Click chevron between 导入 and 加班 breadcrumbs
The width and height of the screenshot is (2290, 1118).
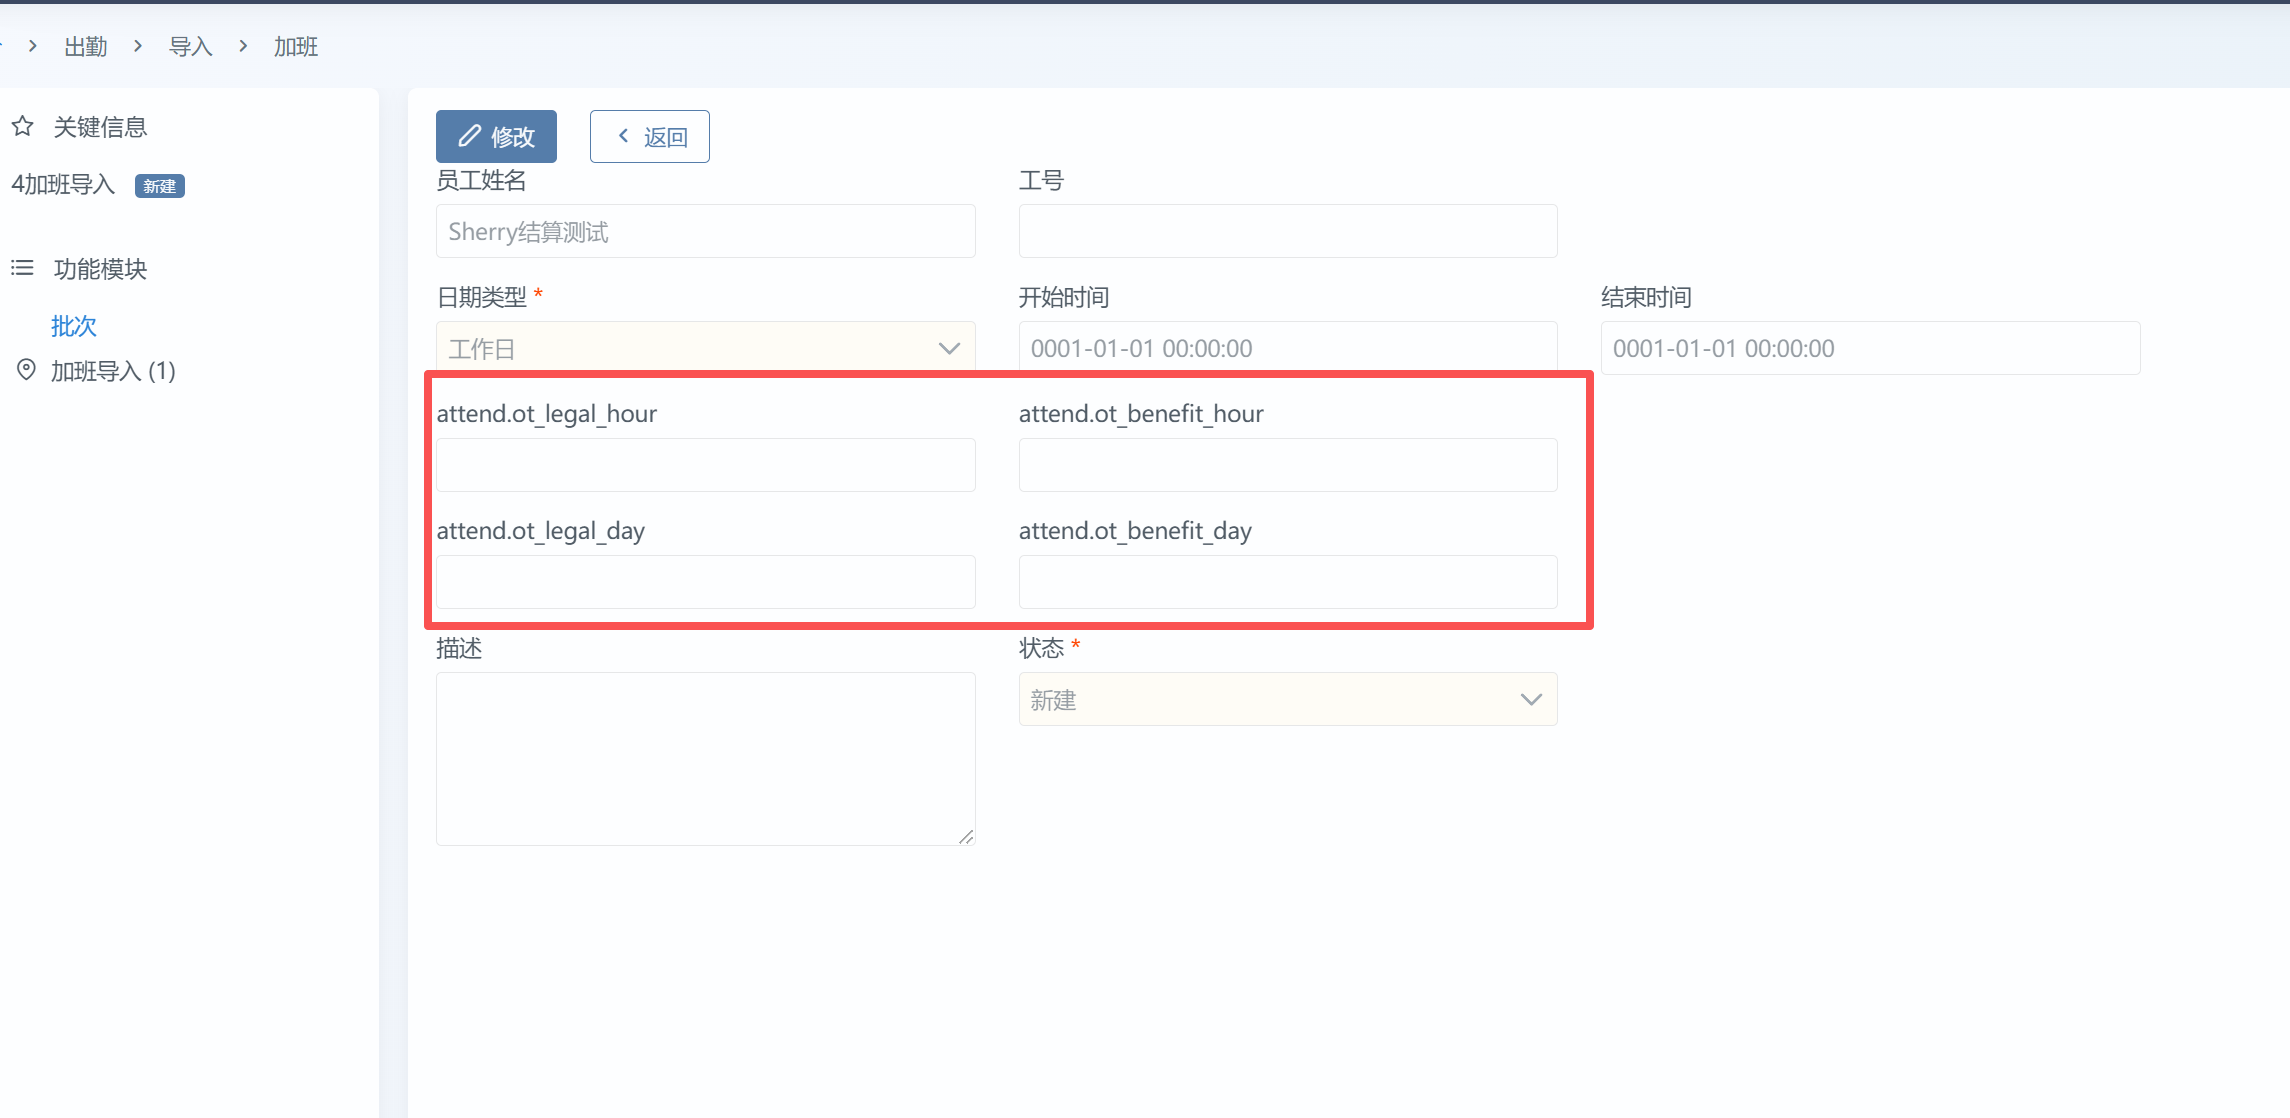point(243,46)
